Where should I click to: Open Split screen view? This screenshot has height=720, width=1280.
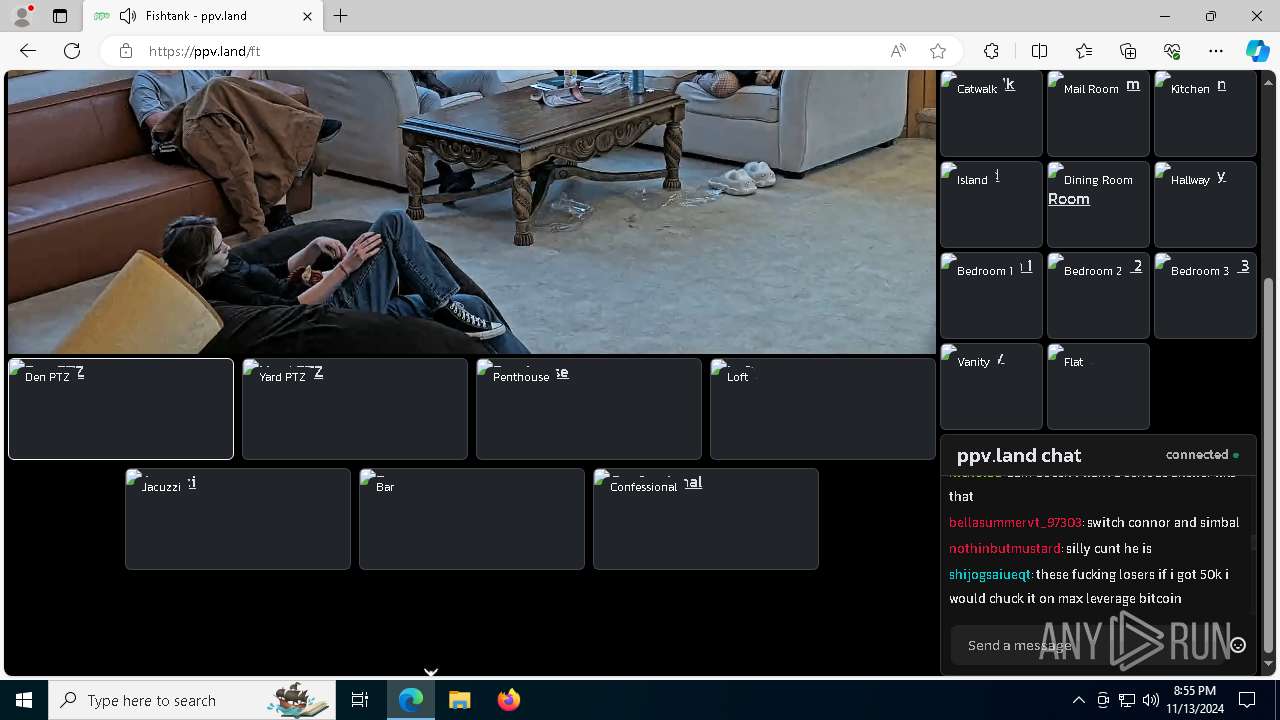[1039, 51]
